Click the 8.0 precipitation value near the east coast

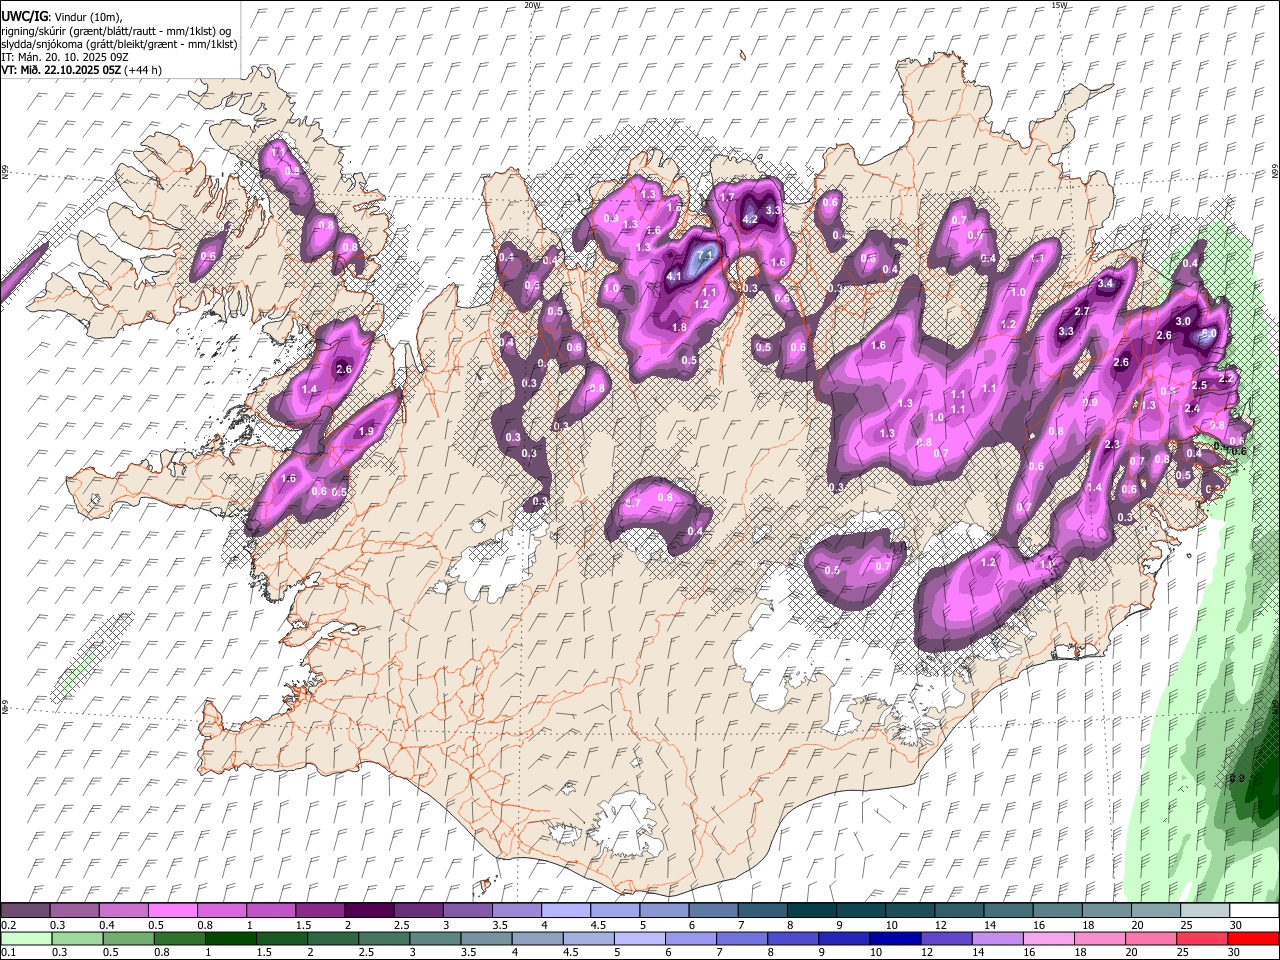click(x=1209, y=334)
